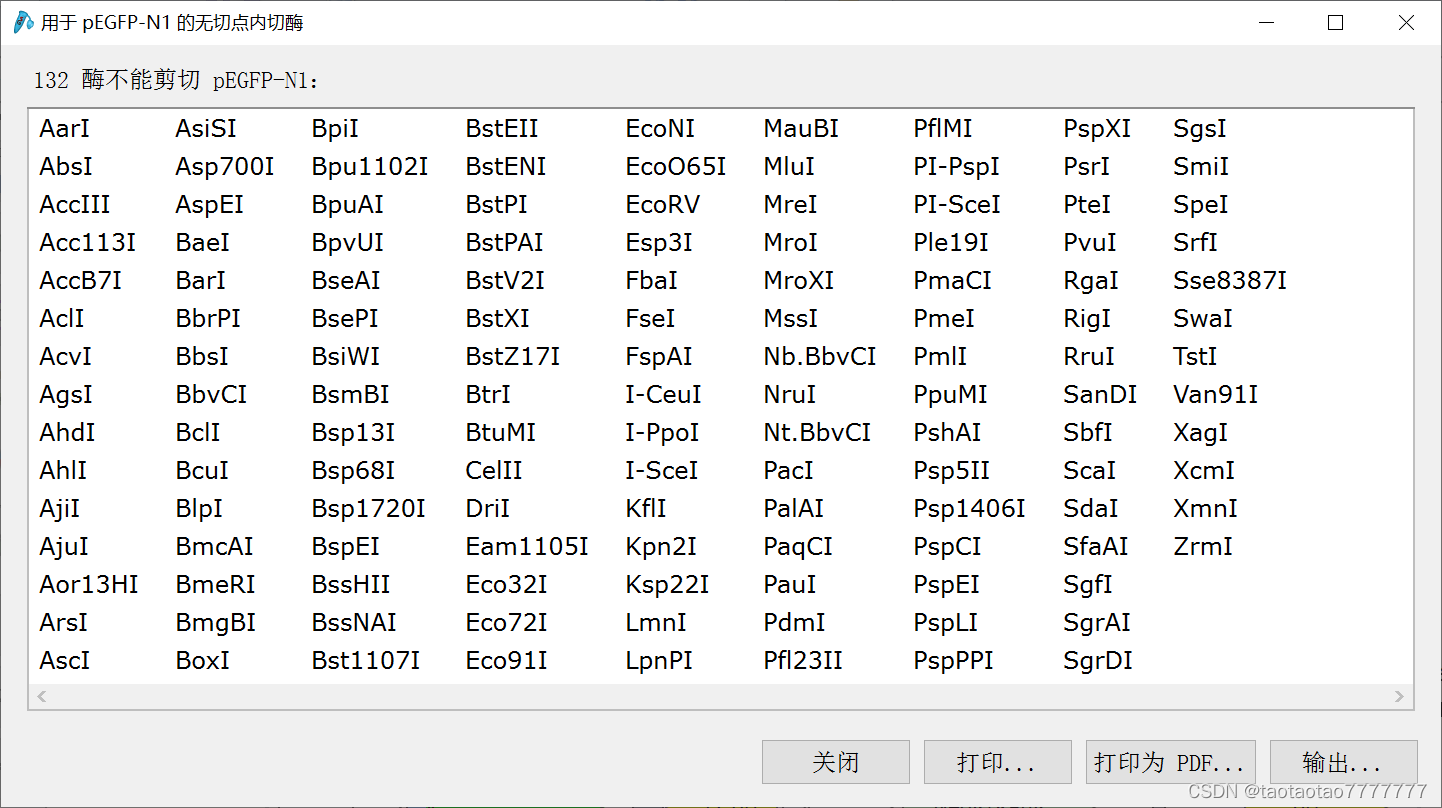The width and height of the screenshot is (1442, 808).
Task: Select enzyme BpiI
Action: [x=335, y=129]
